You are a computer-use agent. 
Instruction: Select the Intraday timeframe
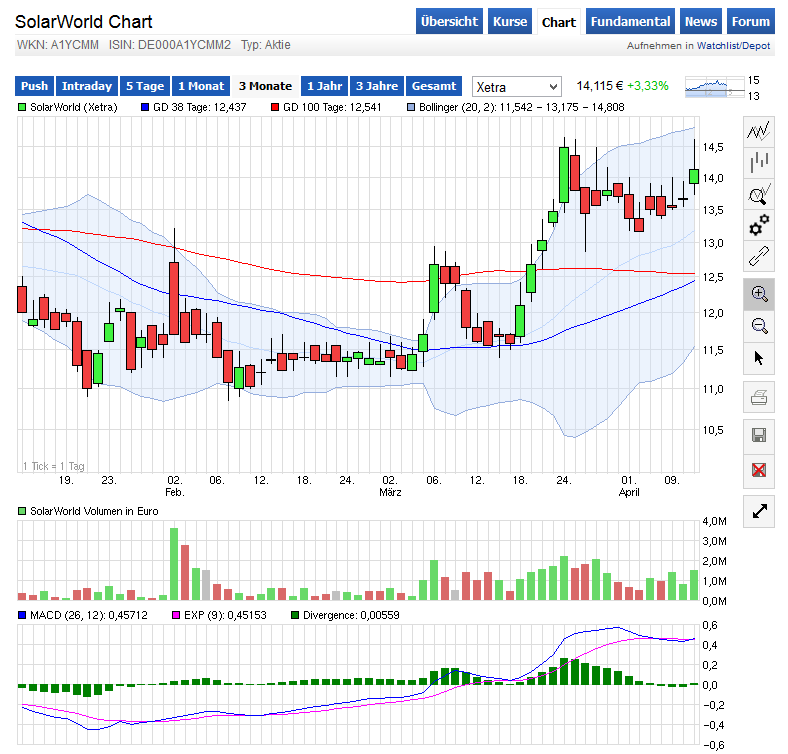(86, 86)
